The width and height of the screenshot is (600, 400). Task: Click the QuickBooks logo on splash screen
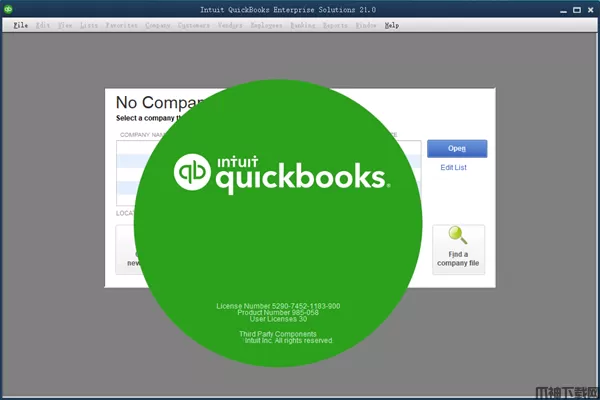(282, 175)
